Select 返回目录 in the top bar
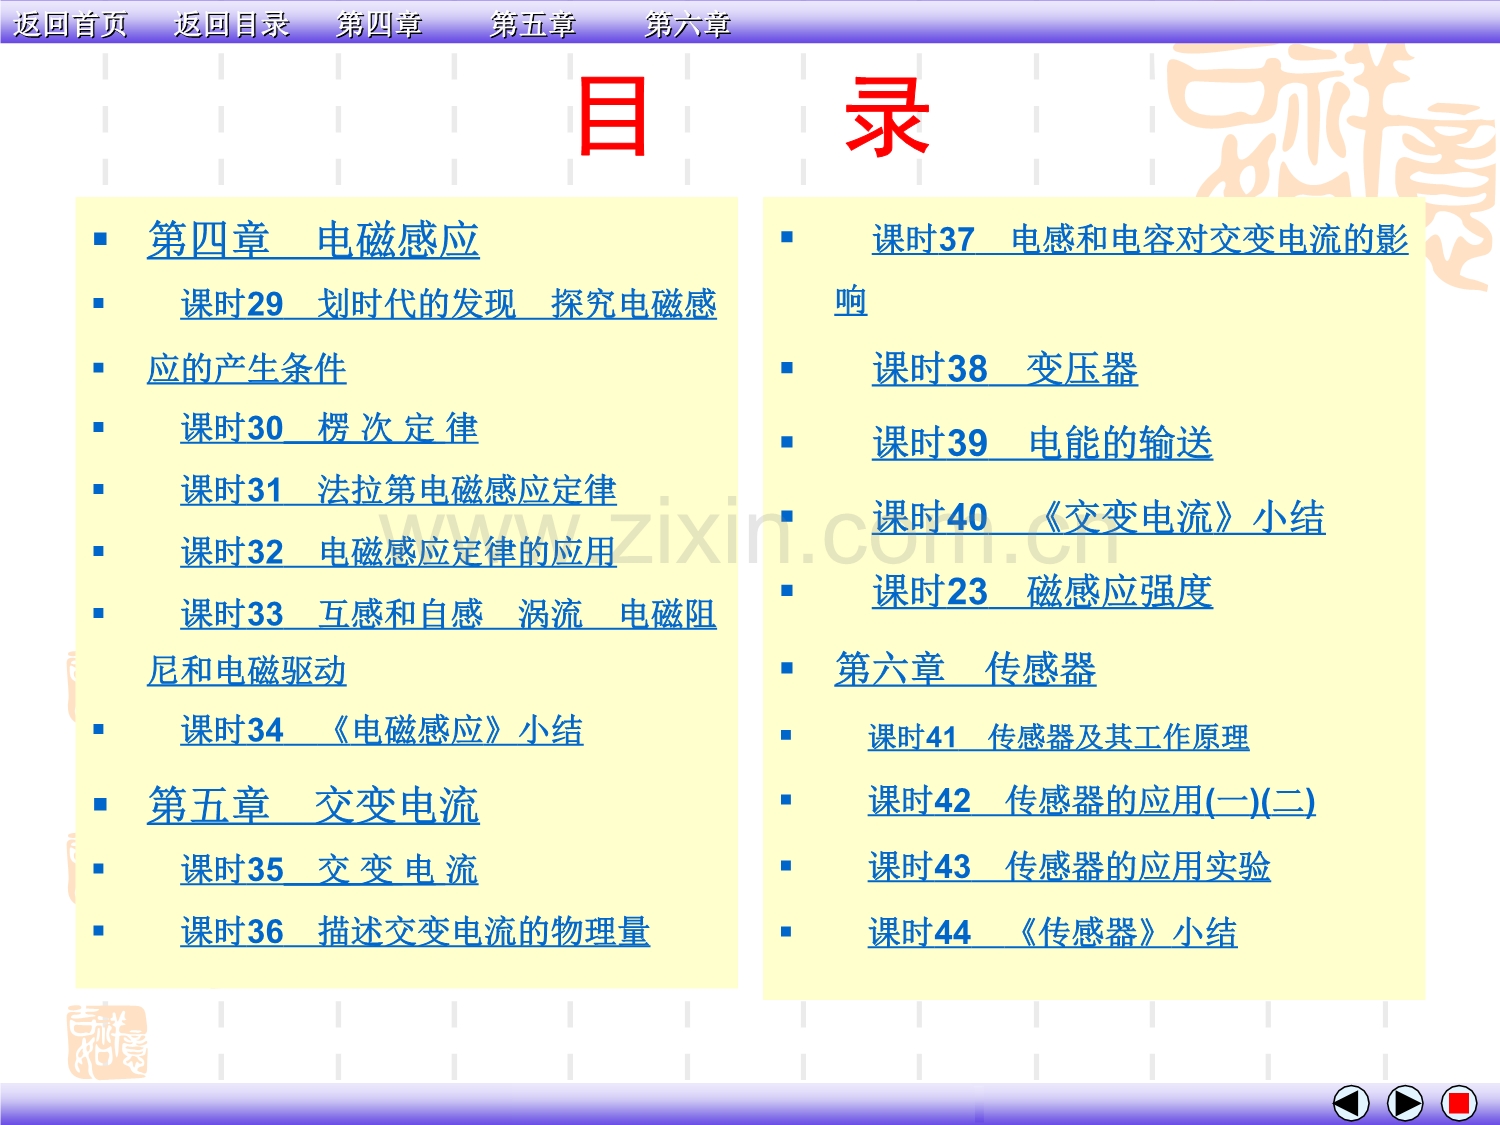Viewport: 1500px width, 1125px height. pyautogui.click(x=232, y=24)
